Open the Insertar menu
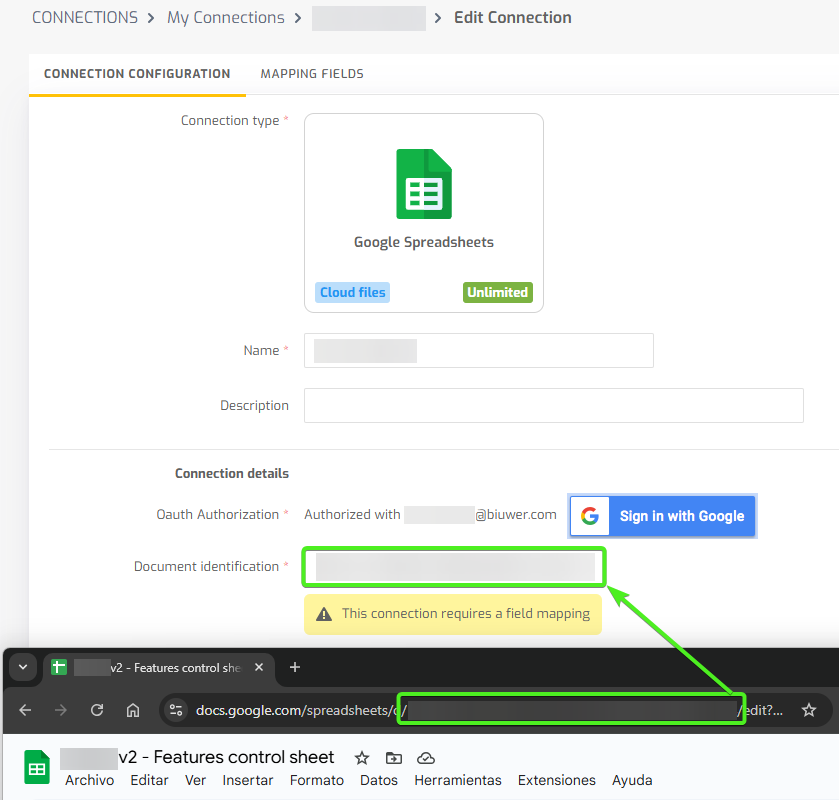Image resolution: width=839 pixels, height=800 pixels. 248,781
